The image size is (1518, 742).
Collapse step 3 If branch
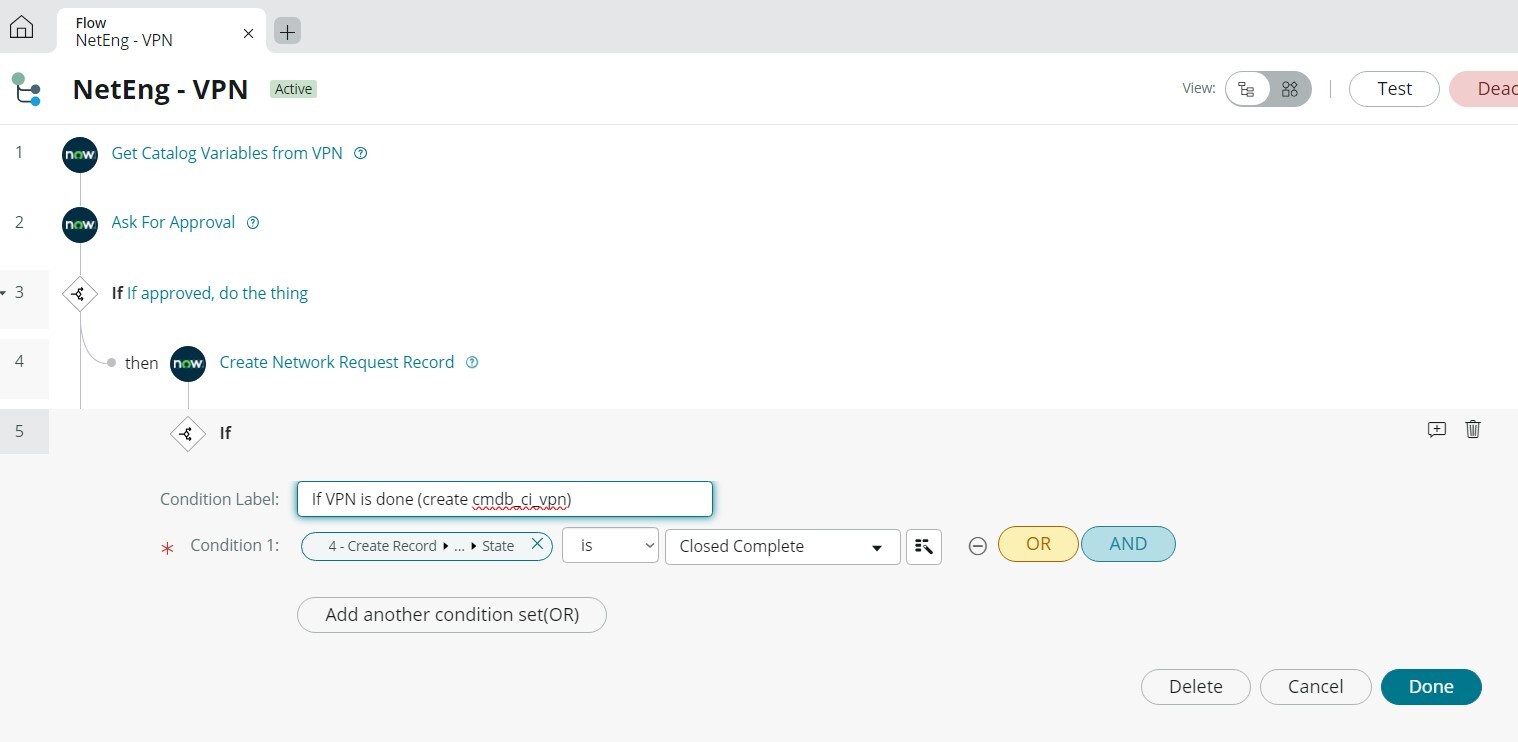4,293
